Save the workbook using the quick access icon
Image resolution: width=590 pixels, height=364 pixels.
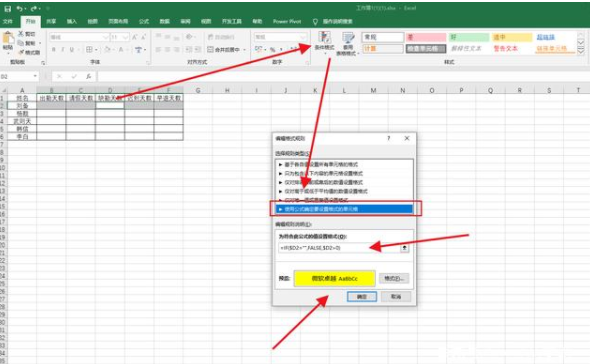[x=7, y=8]
